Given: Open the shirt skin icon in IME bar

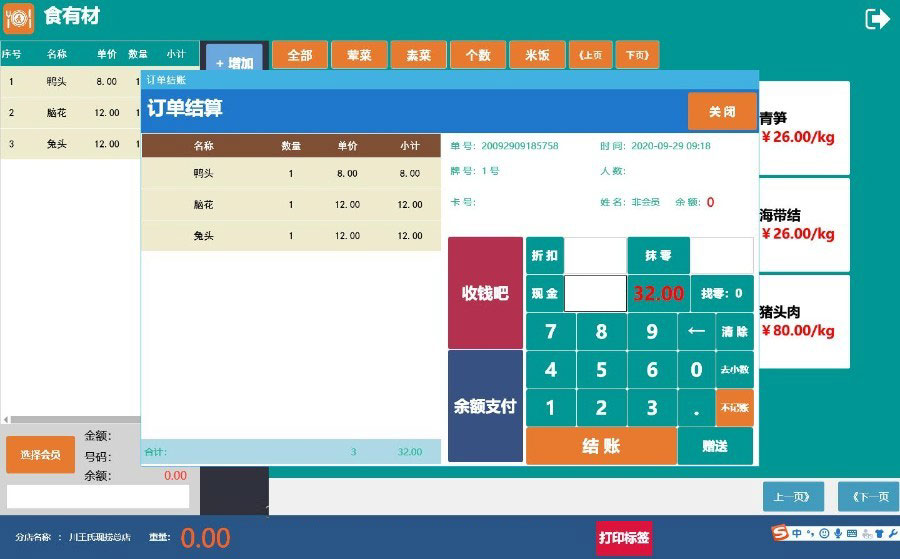Looking at the screenshot, I should coord(878,533).
